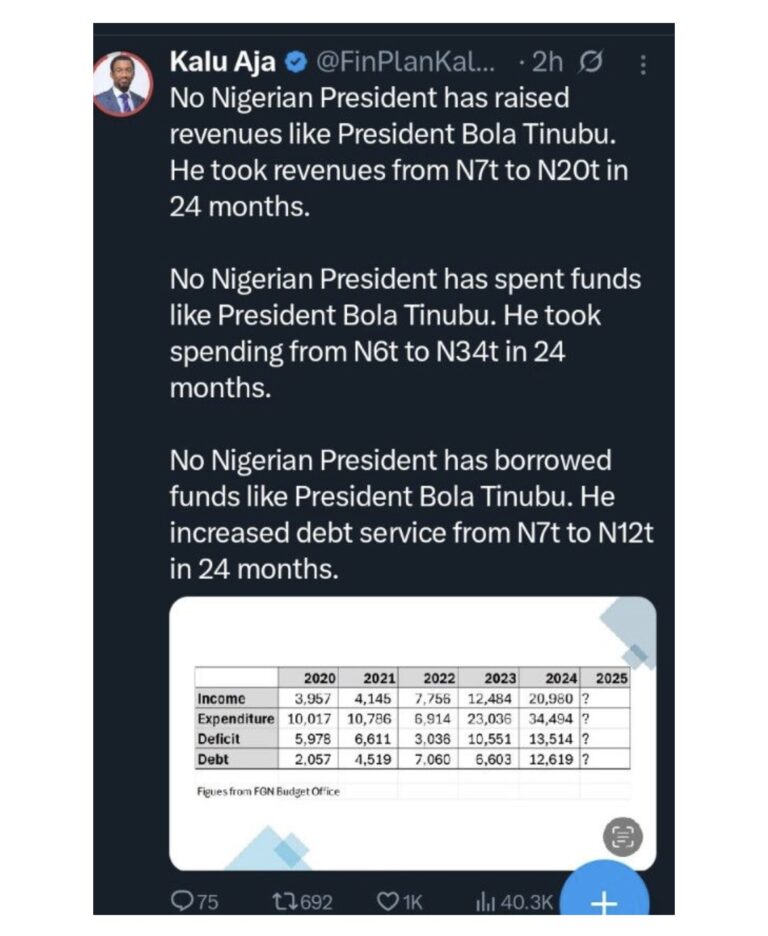
Task: Open the three-dot more options menu
Action: tap(643, 64)
